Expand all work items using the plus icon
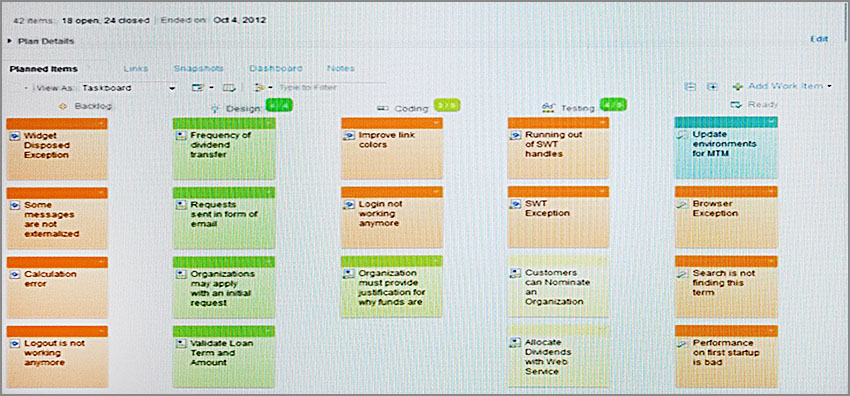850x396 pixels. [712, 87]
